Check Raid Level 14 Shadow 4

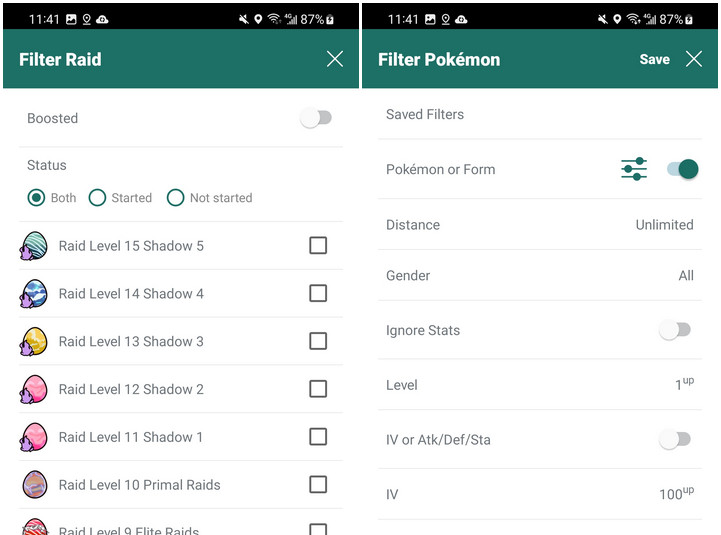pos(318,293)
